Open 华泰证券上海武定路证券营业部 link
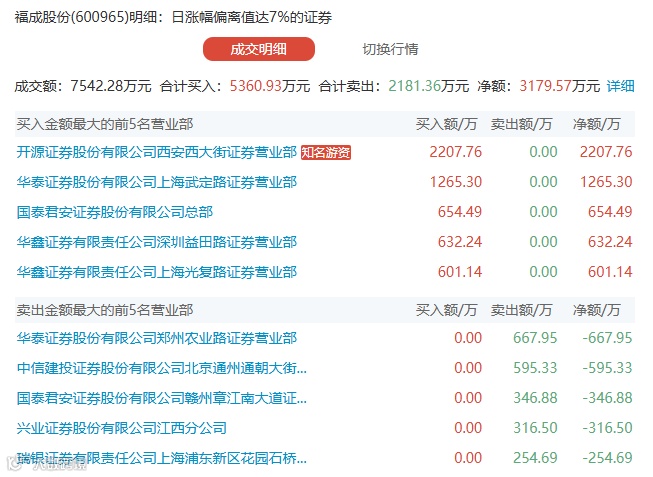This screenshot has width=653, height=477. [x=157, y=182]
